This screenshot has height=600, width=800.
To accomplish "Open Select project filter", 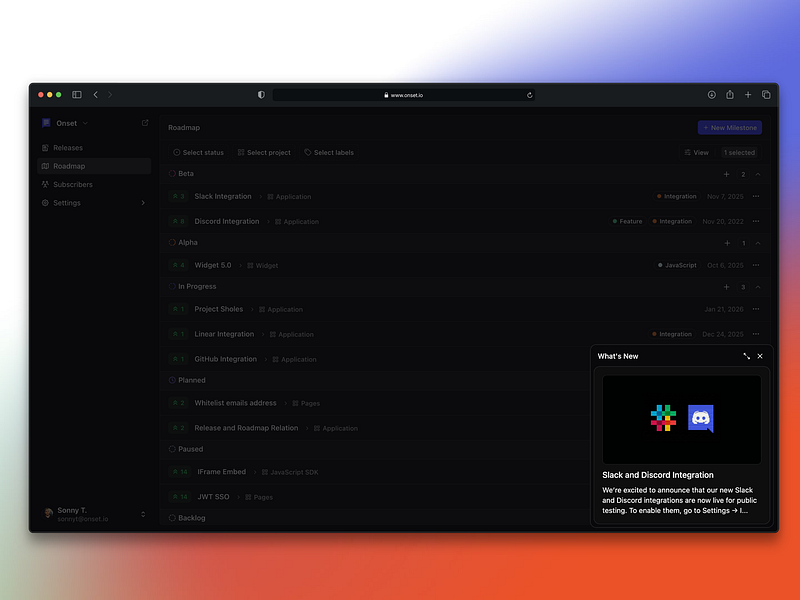I will [264, 153].
